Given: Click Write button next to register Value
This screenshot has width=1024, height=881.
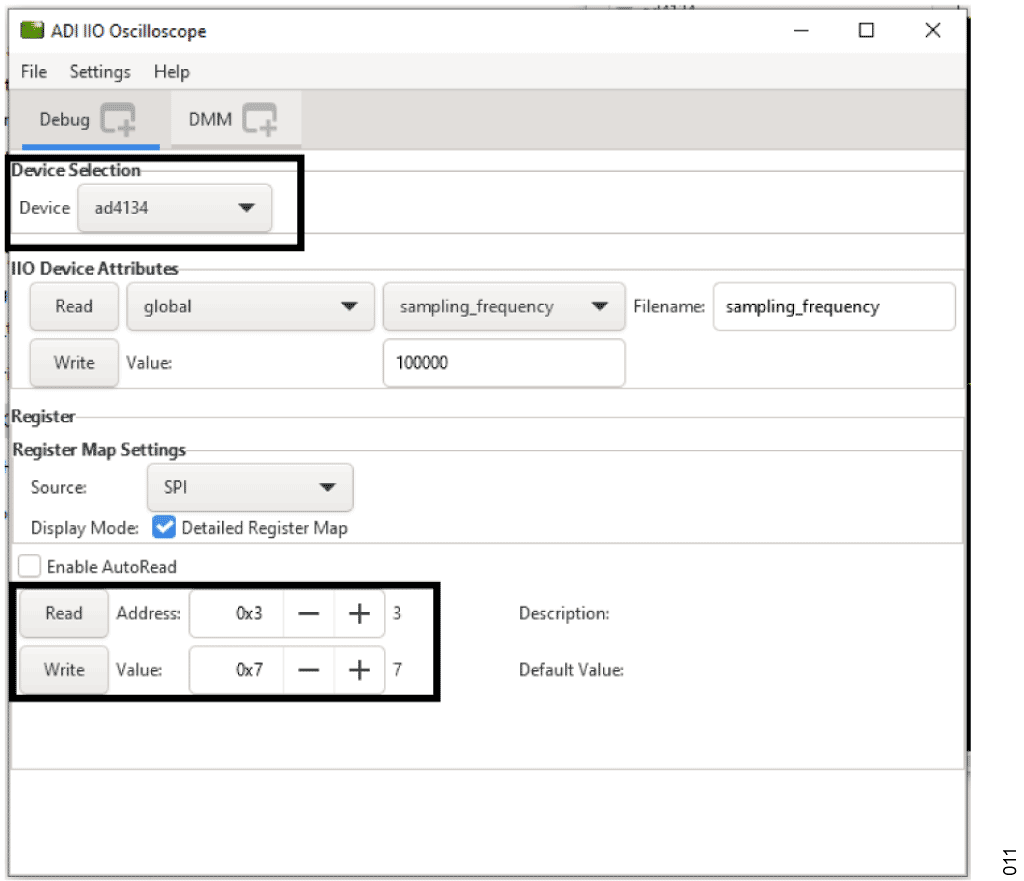Looking at the screenshot, I should pos(64,670).
